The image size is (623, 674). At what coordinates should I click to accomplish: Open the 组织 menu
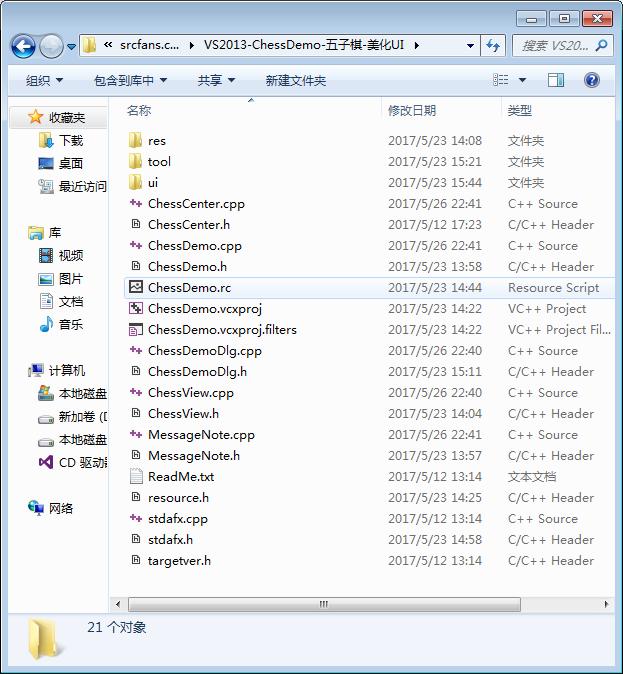[44, 80]
